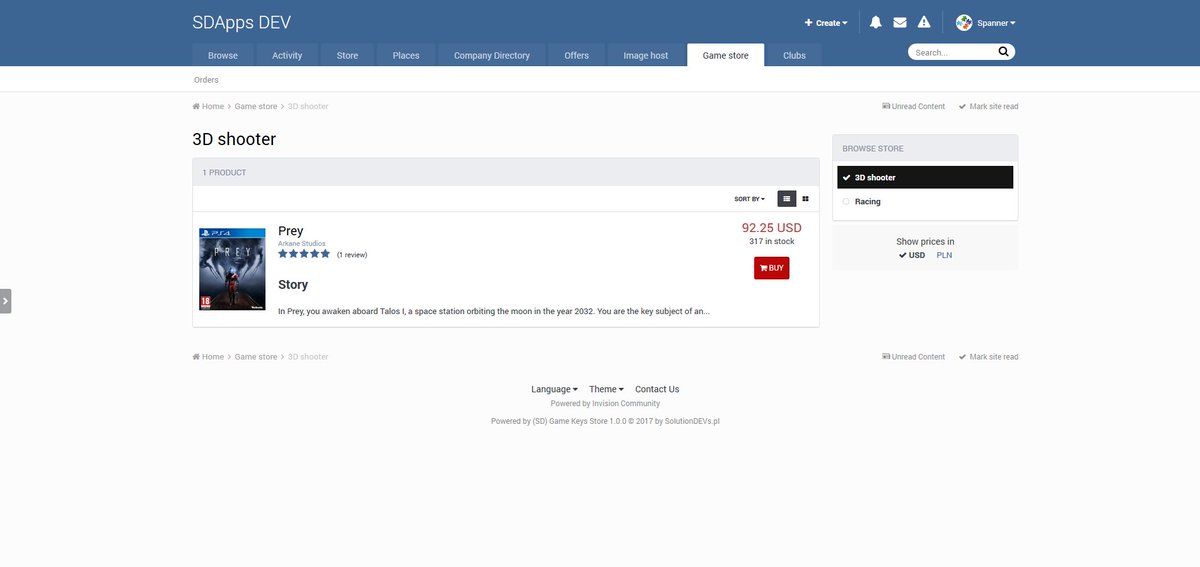Click the Prey cover thumbnail
1200x567 pixels.
click(x=232, y=268)
